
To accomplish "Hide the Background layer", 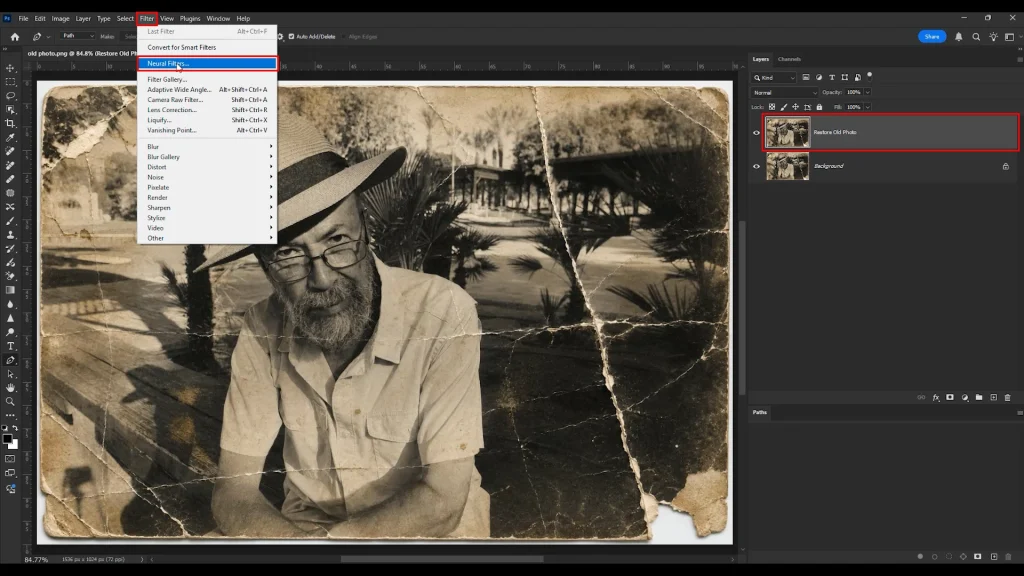I will (756, 167).
